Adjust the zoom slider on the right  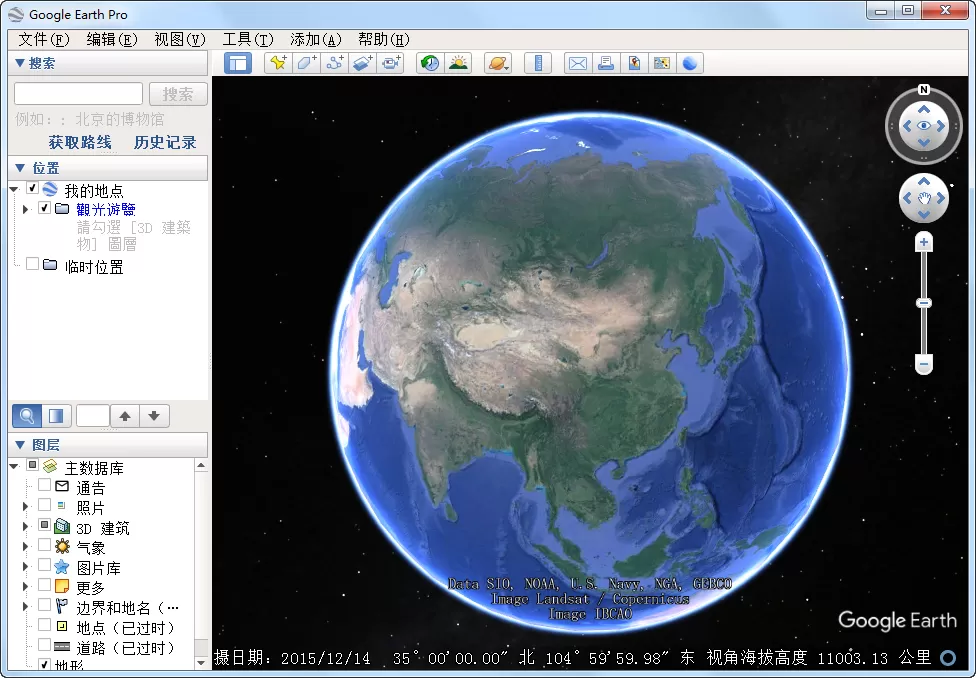[x=922, y=302]
